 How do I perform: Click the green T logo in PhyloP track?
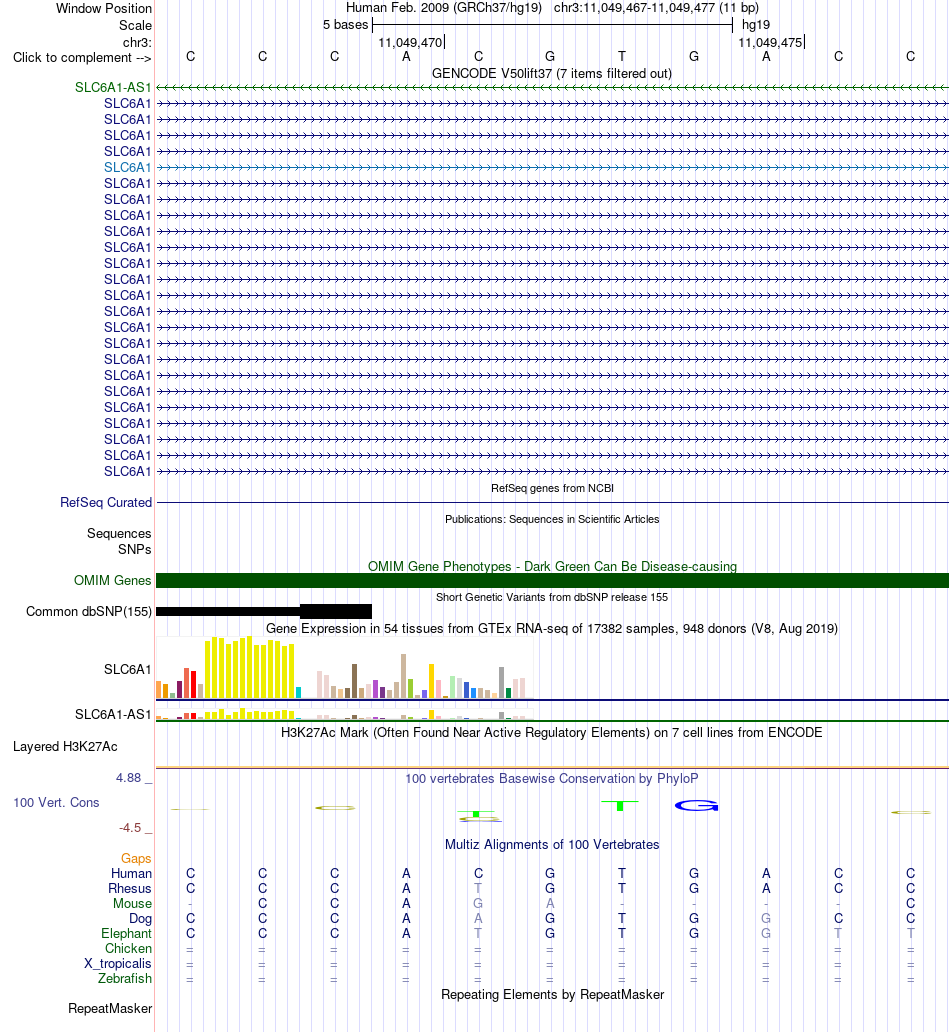[620, 806]
